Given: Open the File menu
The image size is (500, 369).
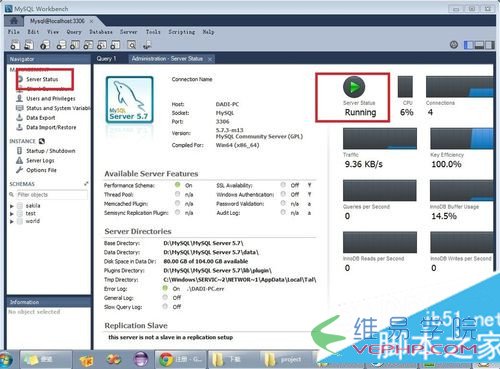Looking at the screenshot, I should tap(14, 32).
